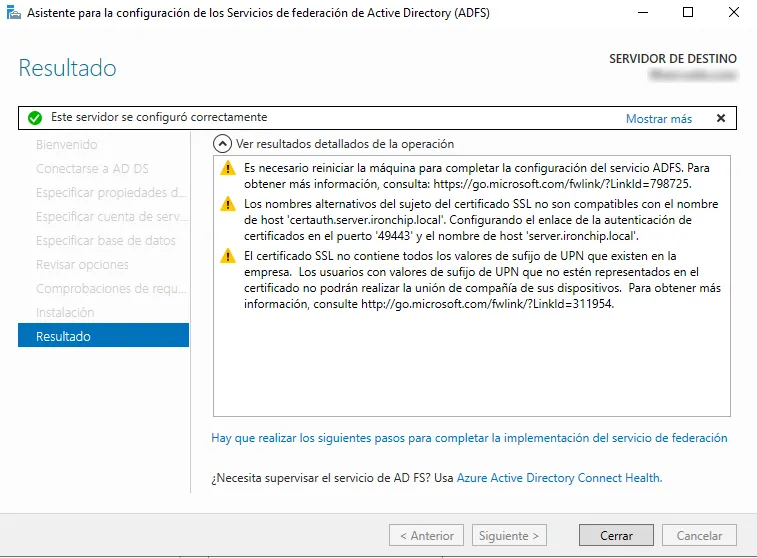Select the Especificar cuenta de servicio step
Image resolution: width=757 pixels, height=558 pixels.
click(x=112, y=217)
